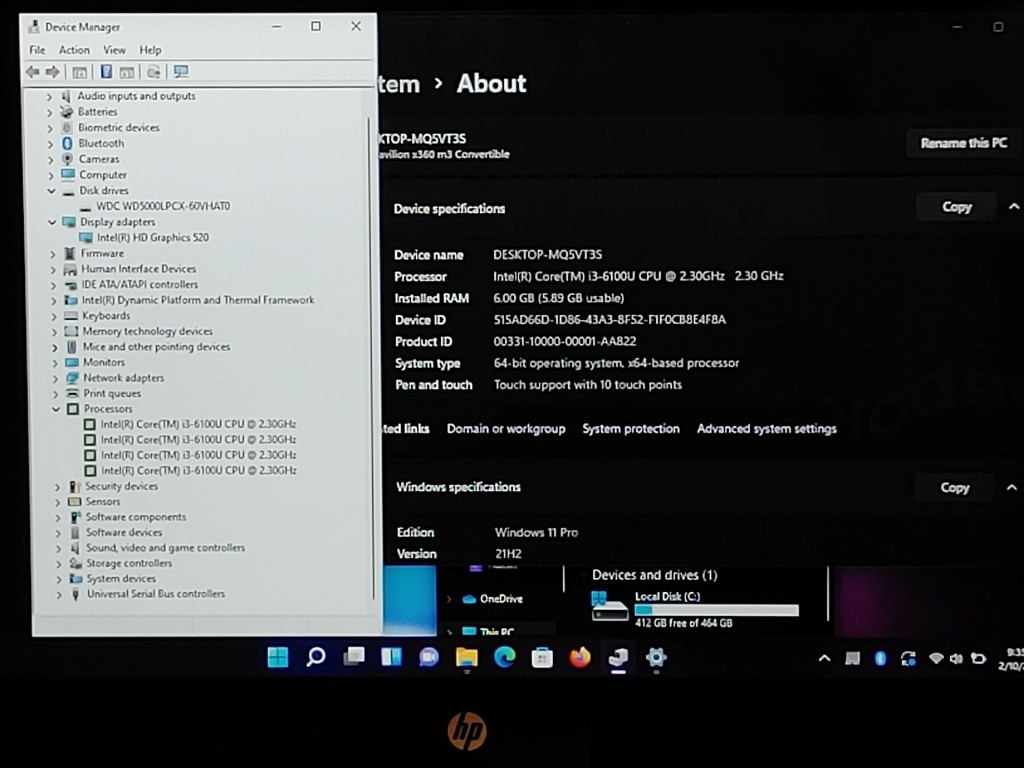Open the File menu in Device Manager
The image size is (1024, 768).
[37, 50]
